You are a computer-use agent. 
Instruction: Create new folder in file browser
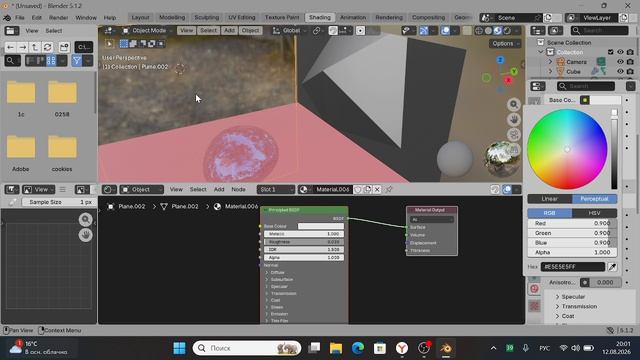click(64, 47)
